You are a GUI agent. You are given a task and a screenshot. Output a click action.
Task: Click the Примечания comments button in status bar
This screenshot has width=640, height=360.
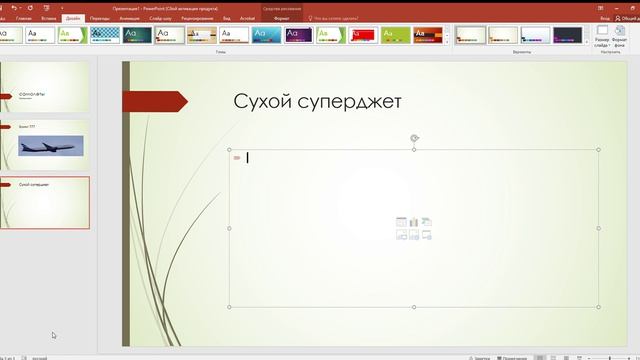click(x=512, y=358)
